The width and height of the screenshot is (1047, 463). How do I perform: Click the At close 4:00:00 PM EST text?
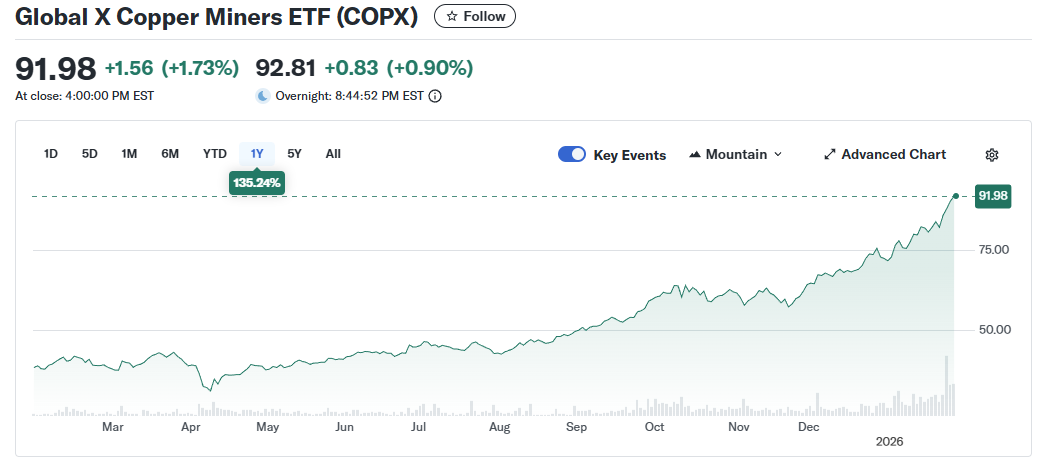[x=85, y=96]
